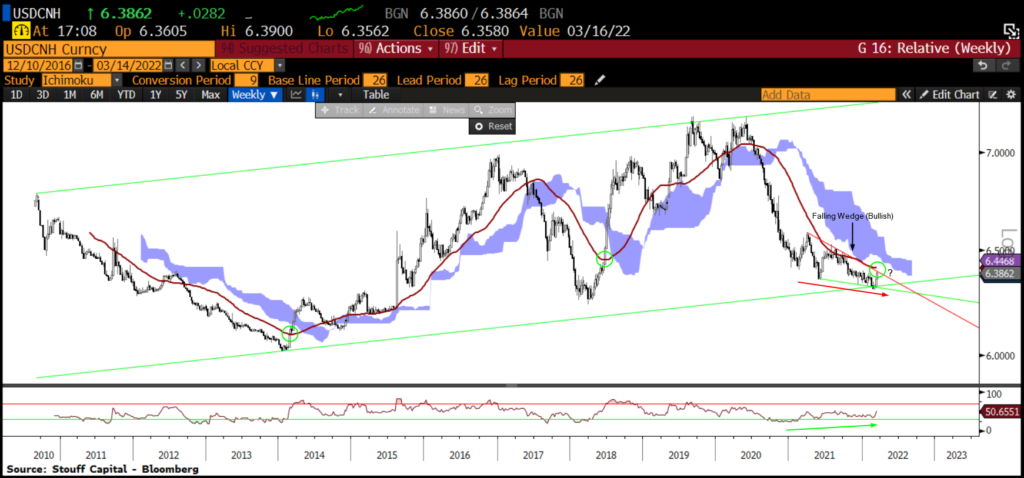The width and height of the screenshot is (1024, 478).
Task: Click the 6.3862 last price label
Action: point(1000,274)
